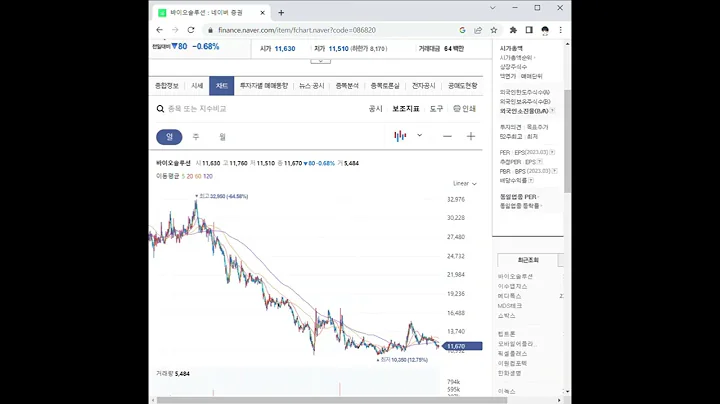Click the vertical page scrollbar thumb
This screenshot has width=720, height=404.
click(x=568, y=141)
